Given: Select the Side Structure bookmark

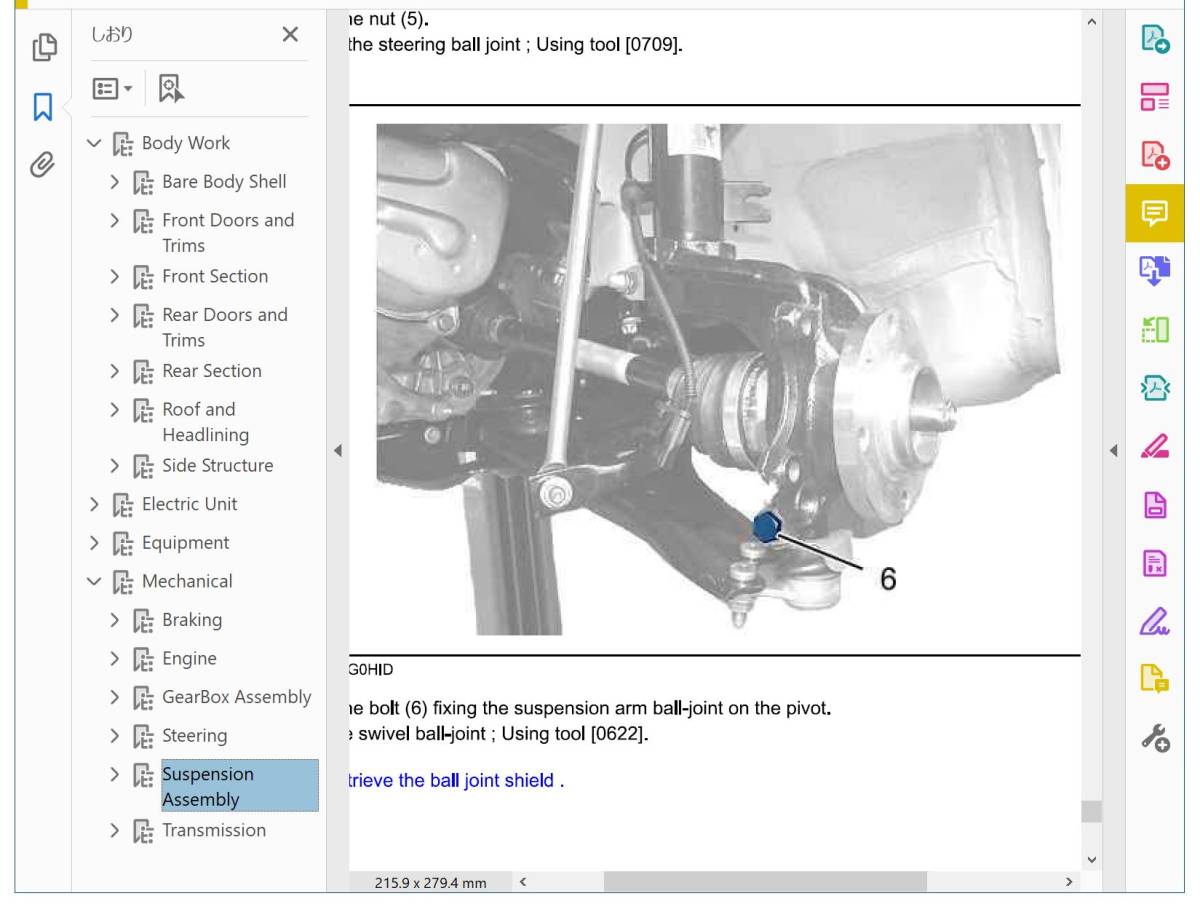Looking at the screenshot, I should (x=217, y=465).
